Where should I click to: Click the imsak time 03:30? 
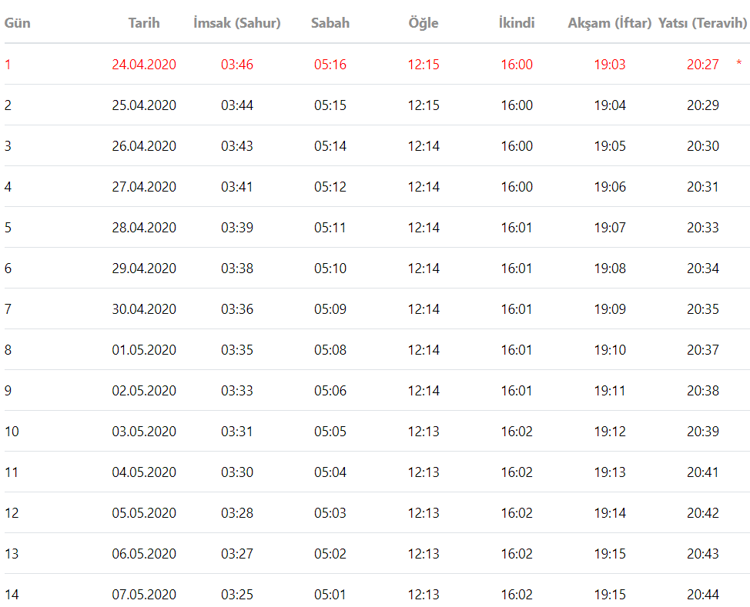coord(237,472)
